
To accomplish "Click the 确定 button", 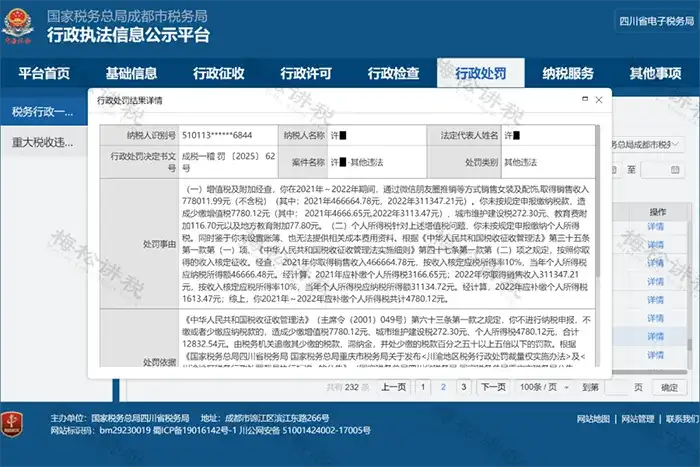I will [x=669, y=387].
